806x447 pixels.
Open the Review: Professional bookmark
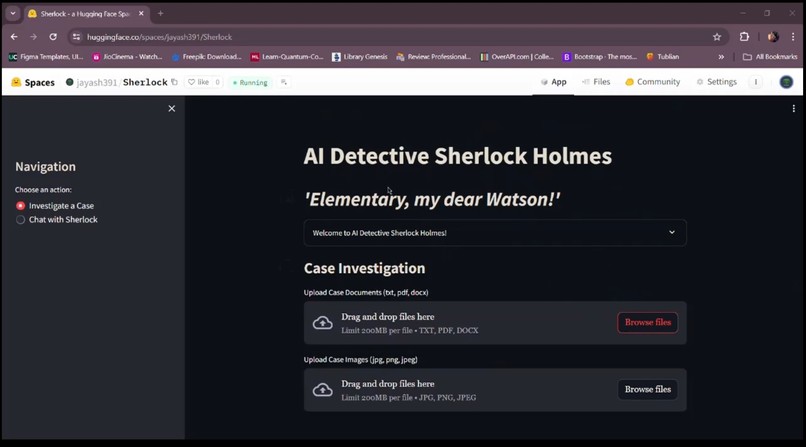(434, 57)
